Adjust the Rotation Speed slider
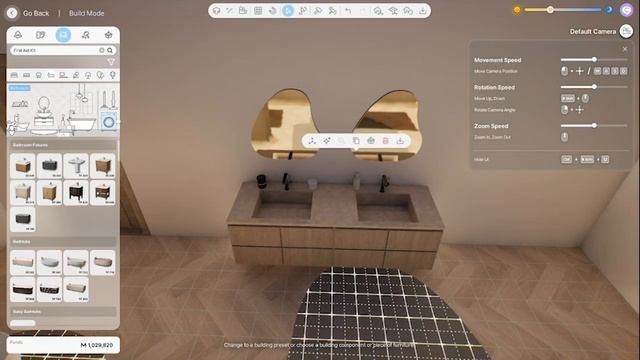The image size is (640, 360). pos(594,87)
